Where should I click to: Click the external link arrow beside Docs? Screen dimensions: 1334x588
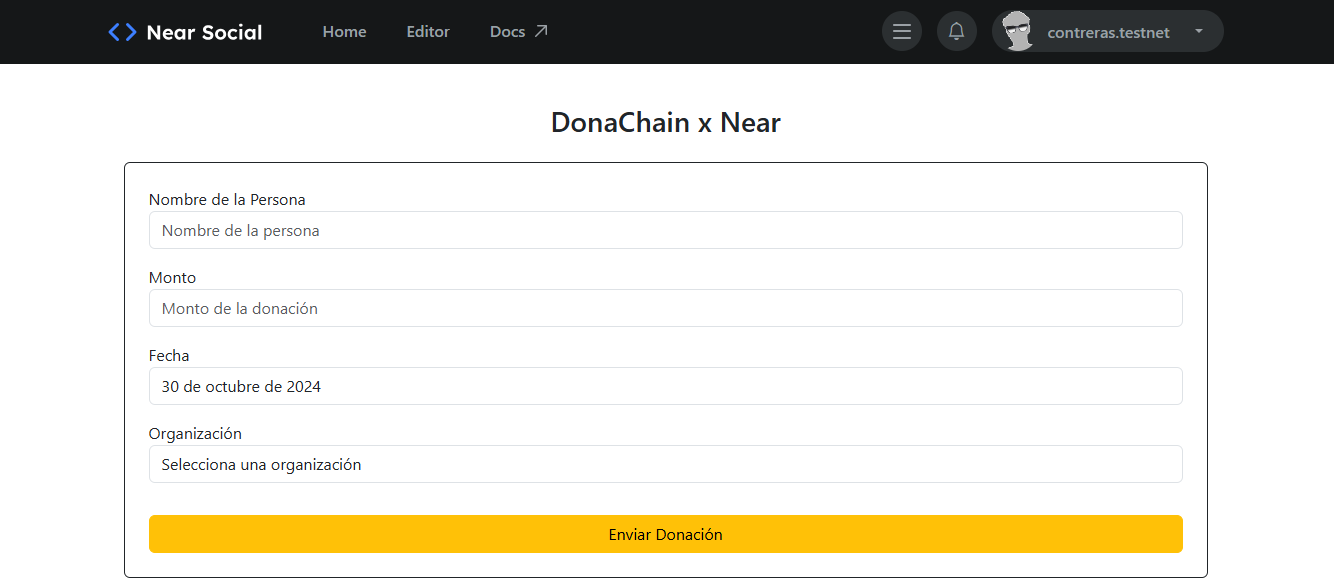[x=541, y=30]
